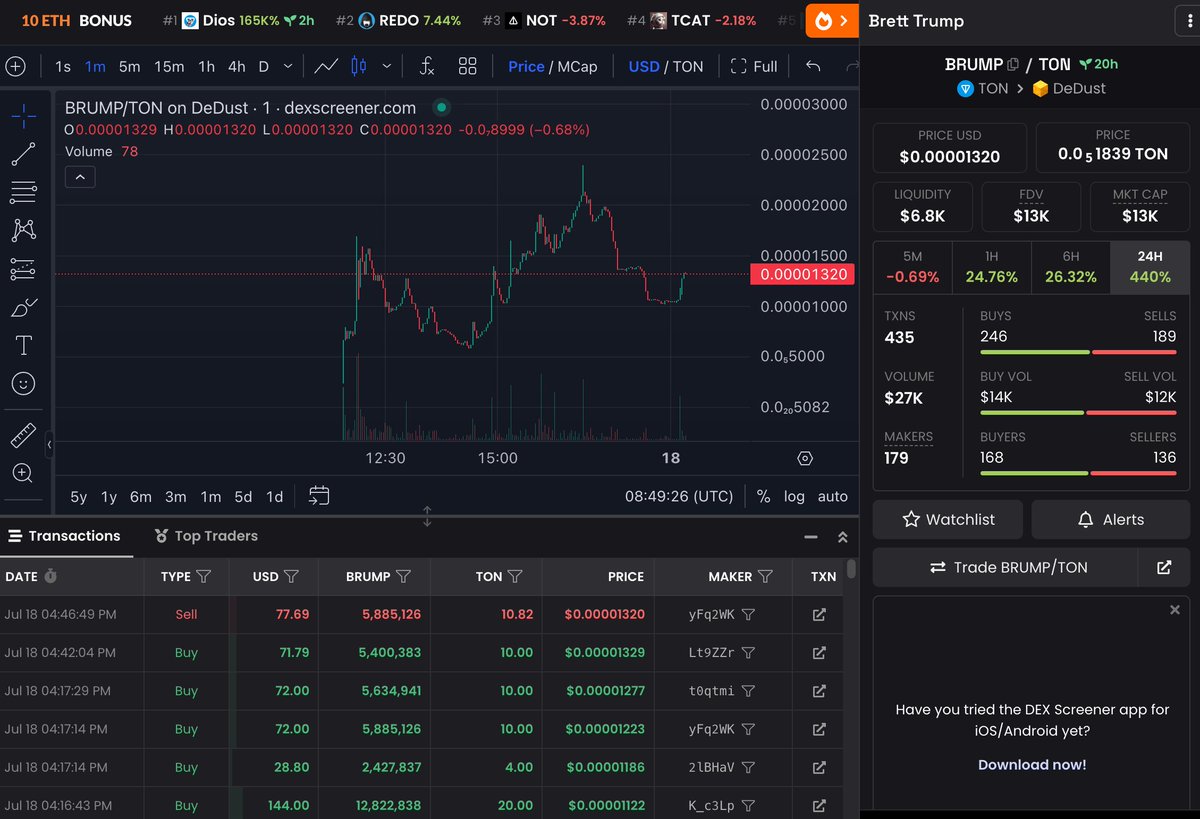
Task: Toggle the log scale mode
Action: pos(794,496)
